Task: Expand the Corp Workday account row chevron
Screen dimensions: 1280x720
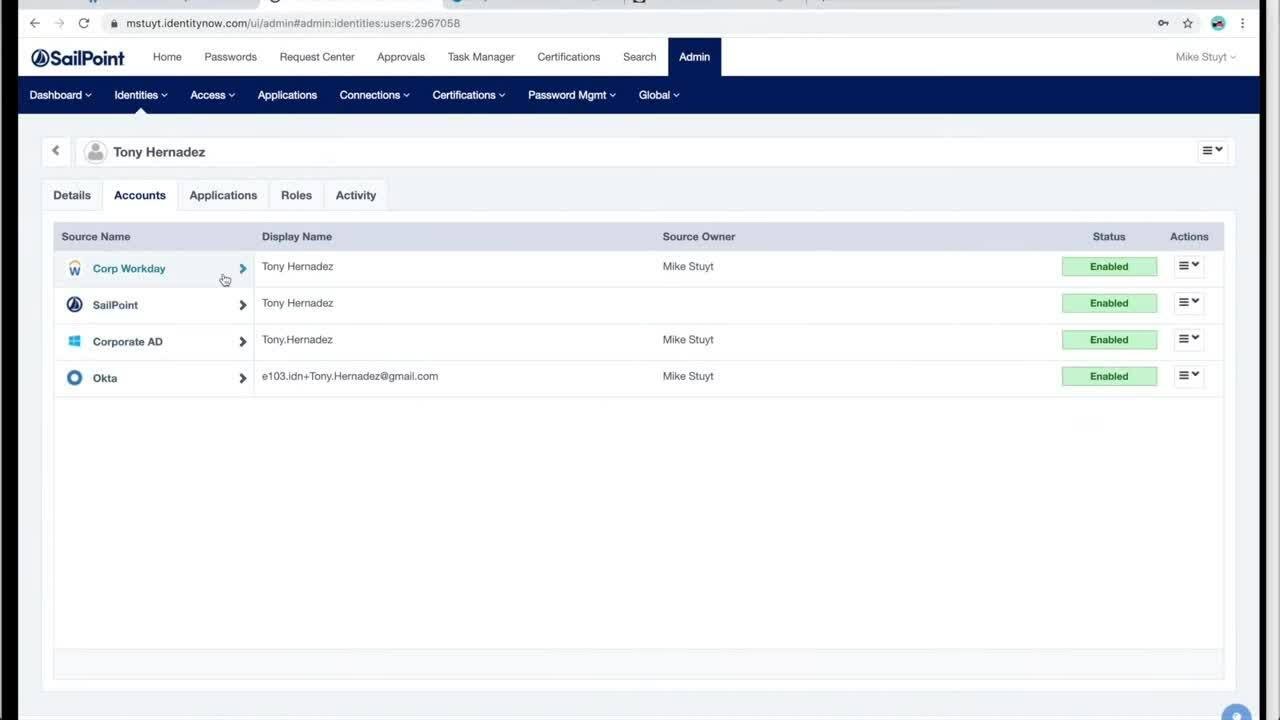Action: pos(242,268)
